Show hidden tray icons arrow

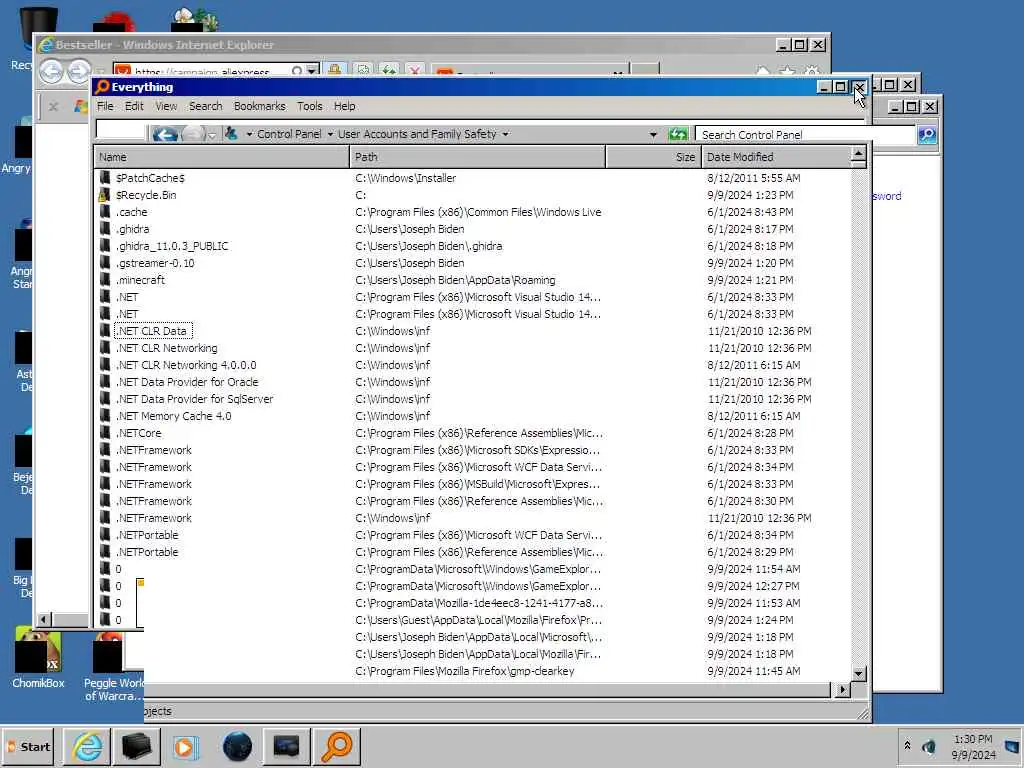[907, 745]
